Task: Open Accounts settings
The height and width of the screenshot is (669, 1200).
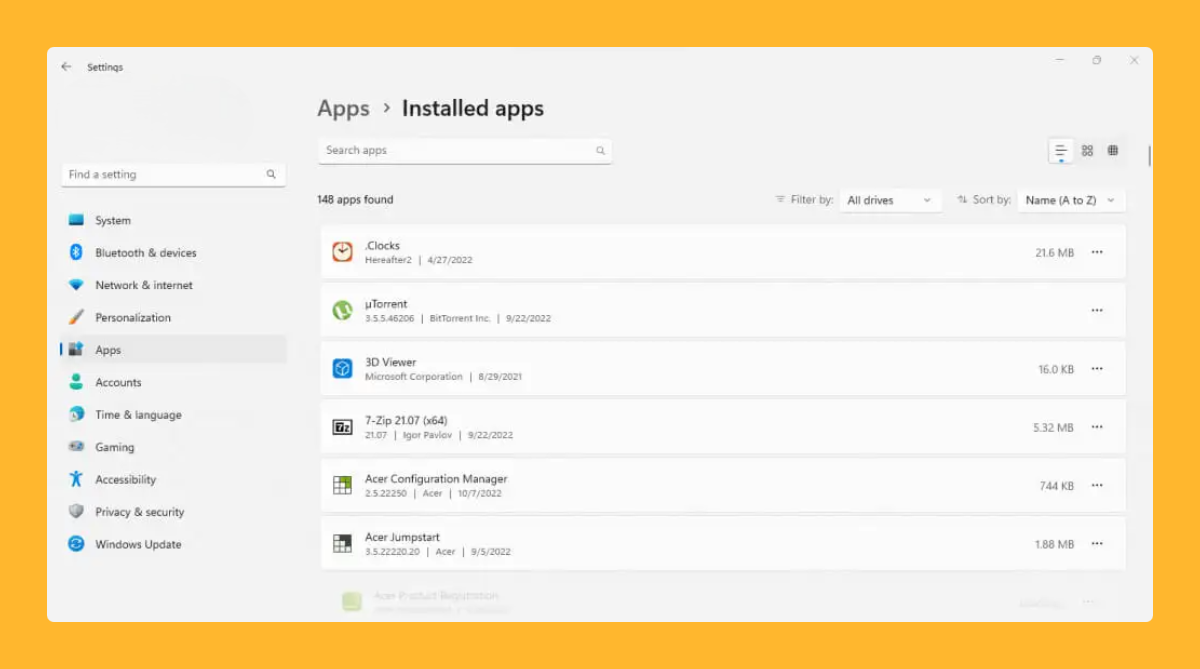Action: [x=173, y=382]
